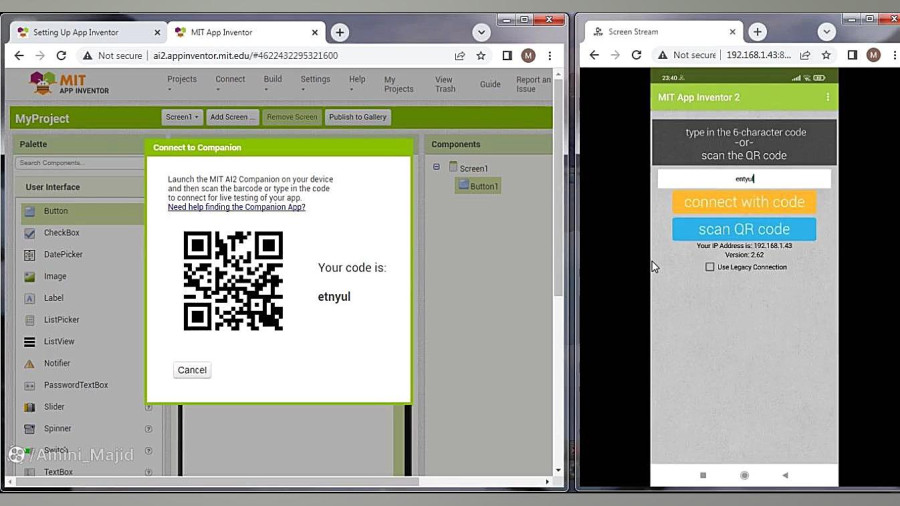Enable Use Legacy Connection checkbox
Screen dimensions: 900x506
[x=710, y=267]
